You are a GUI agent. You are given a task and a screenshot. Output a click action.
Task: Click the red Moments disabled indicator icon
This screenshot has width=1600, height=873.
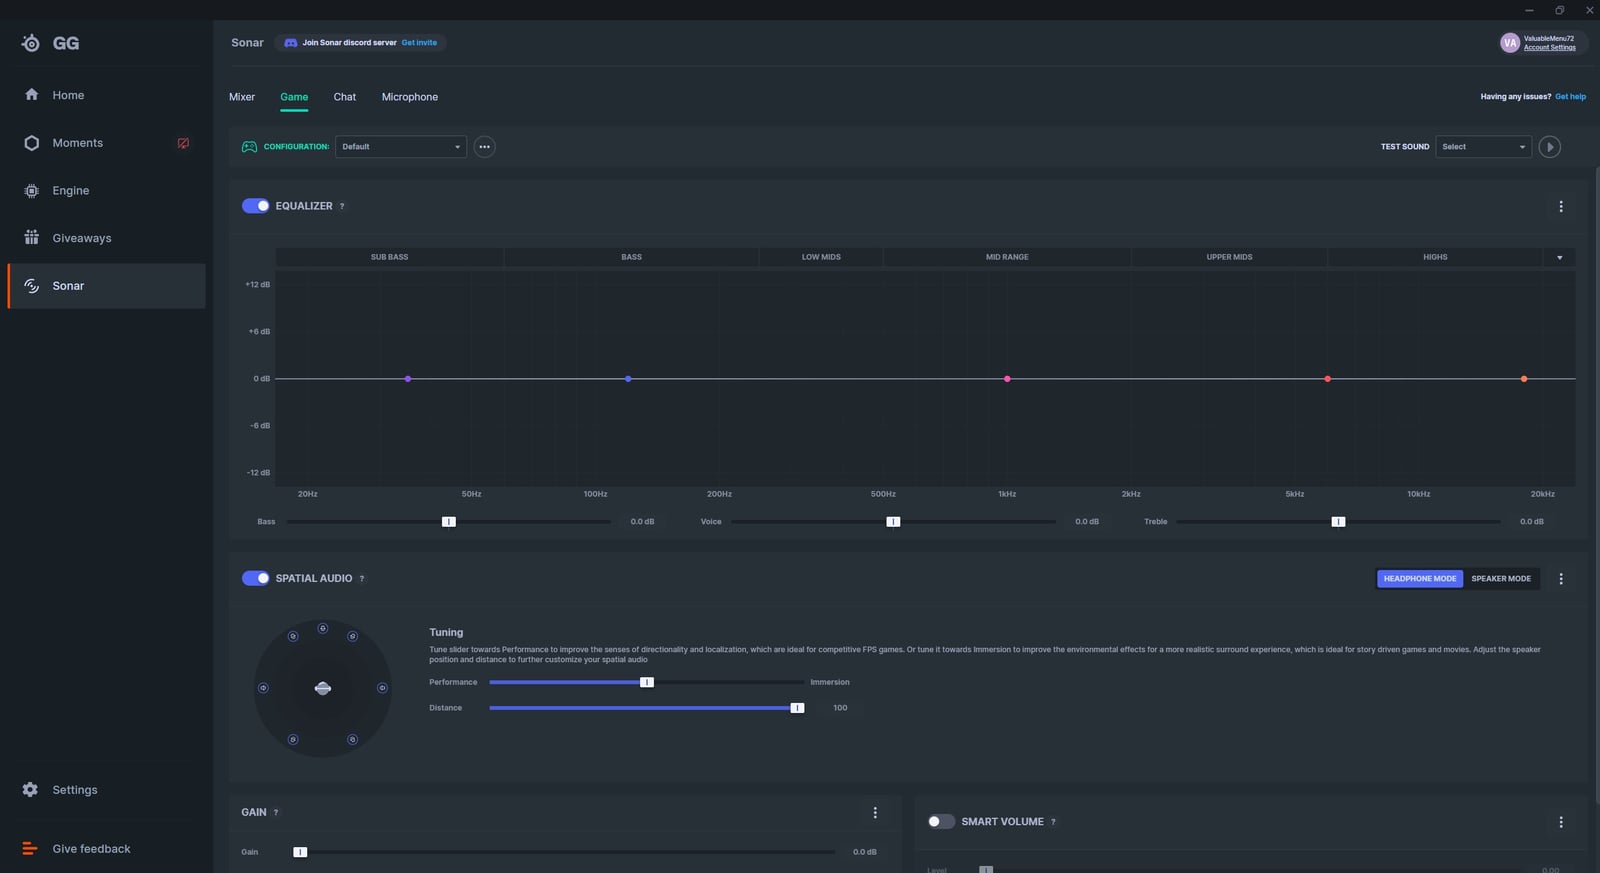pos(183,143)
